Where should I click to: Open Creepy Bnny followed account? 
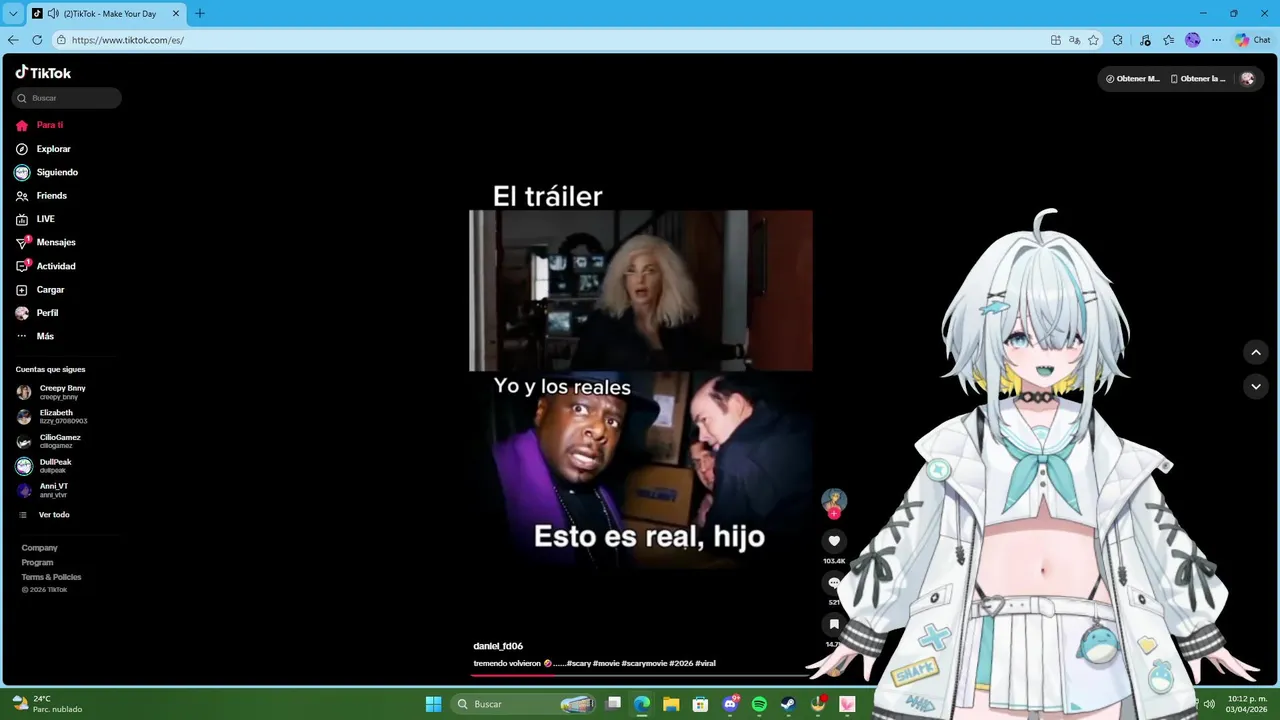point(52,392)
